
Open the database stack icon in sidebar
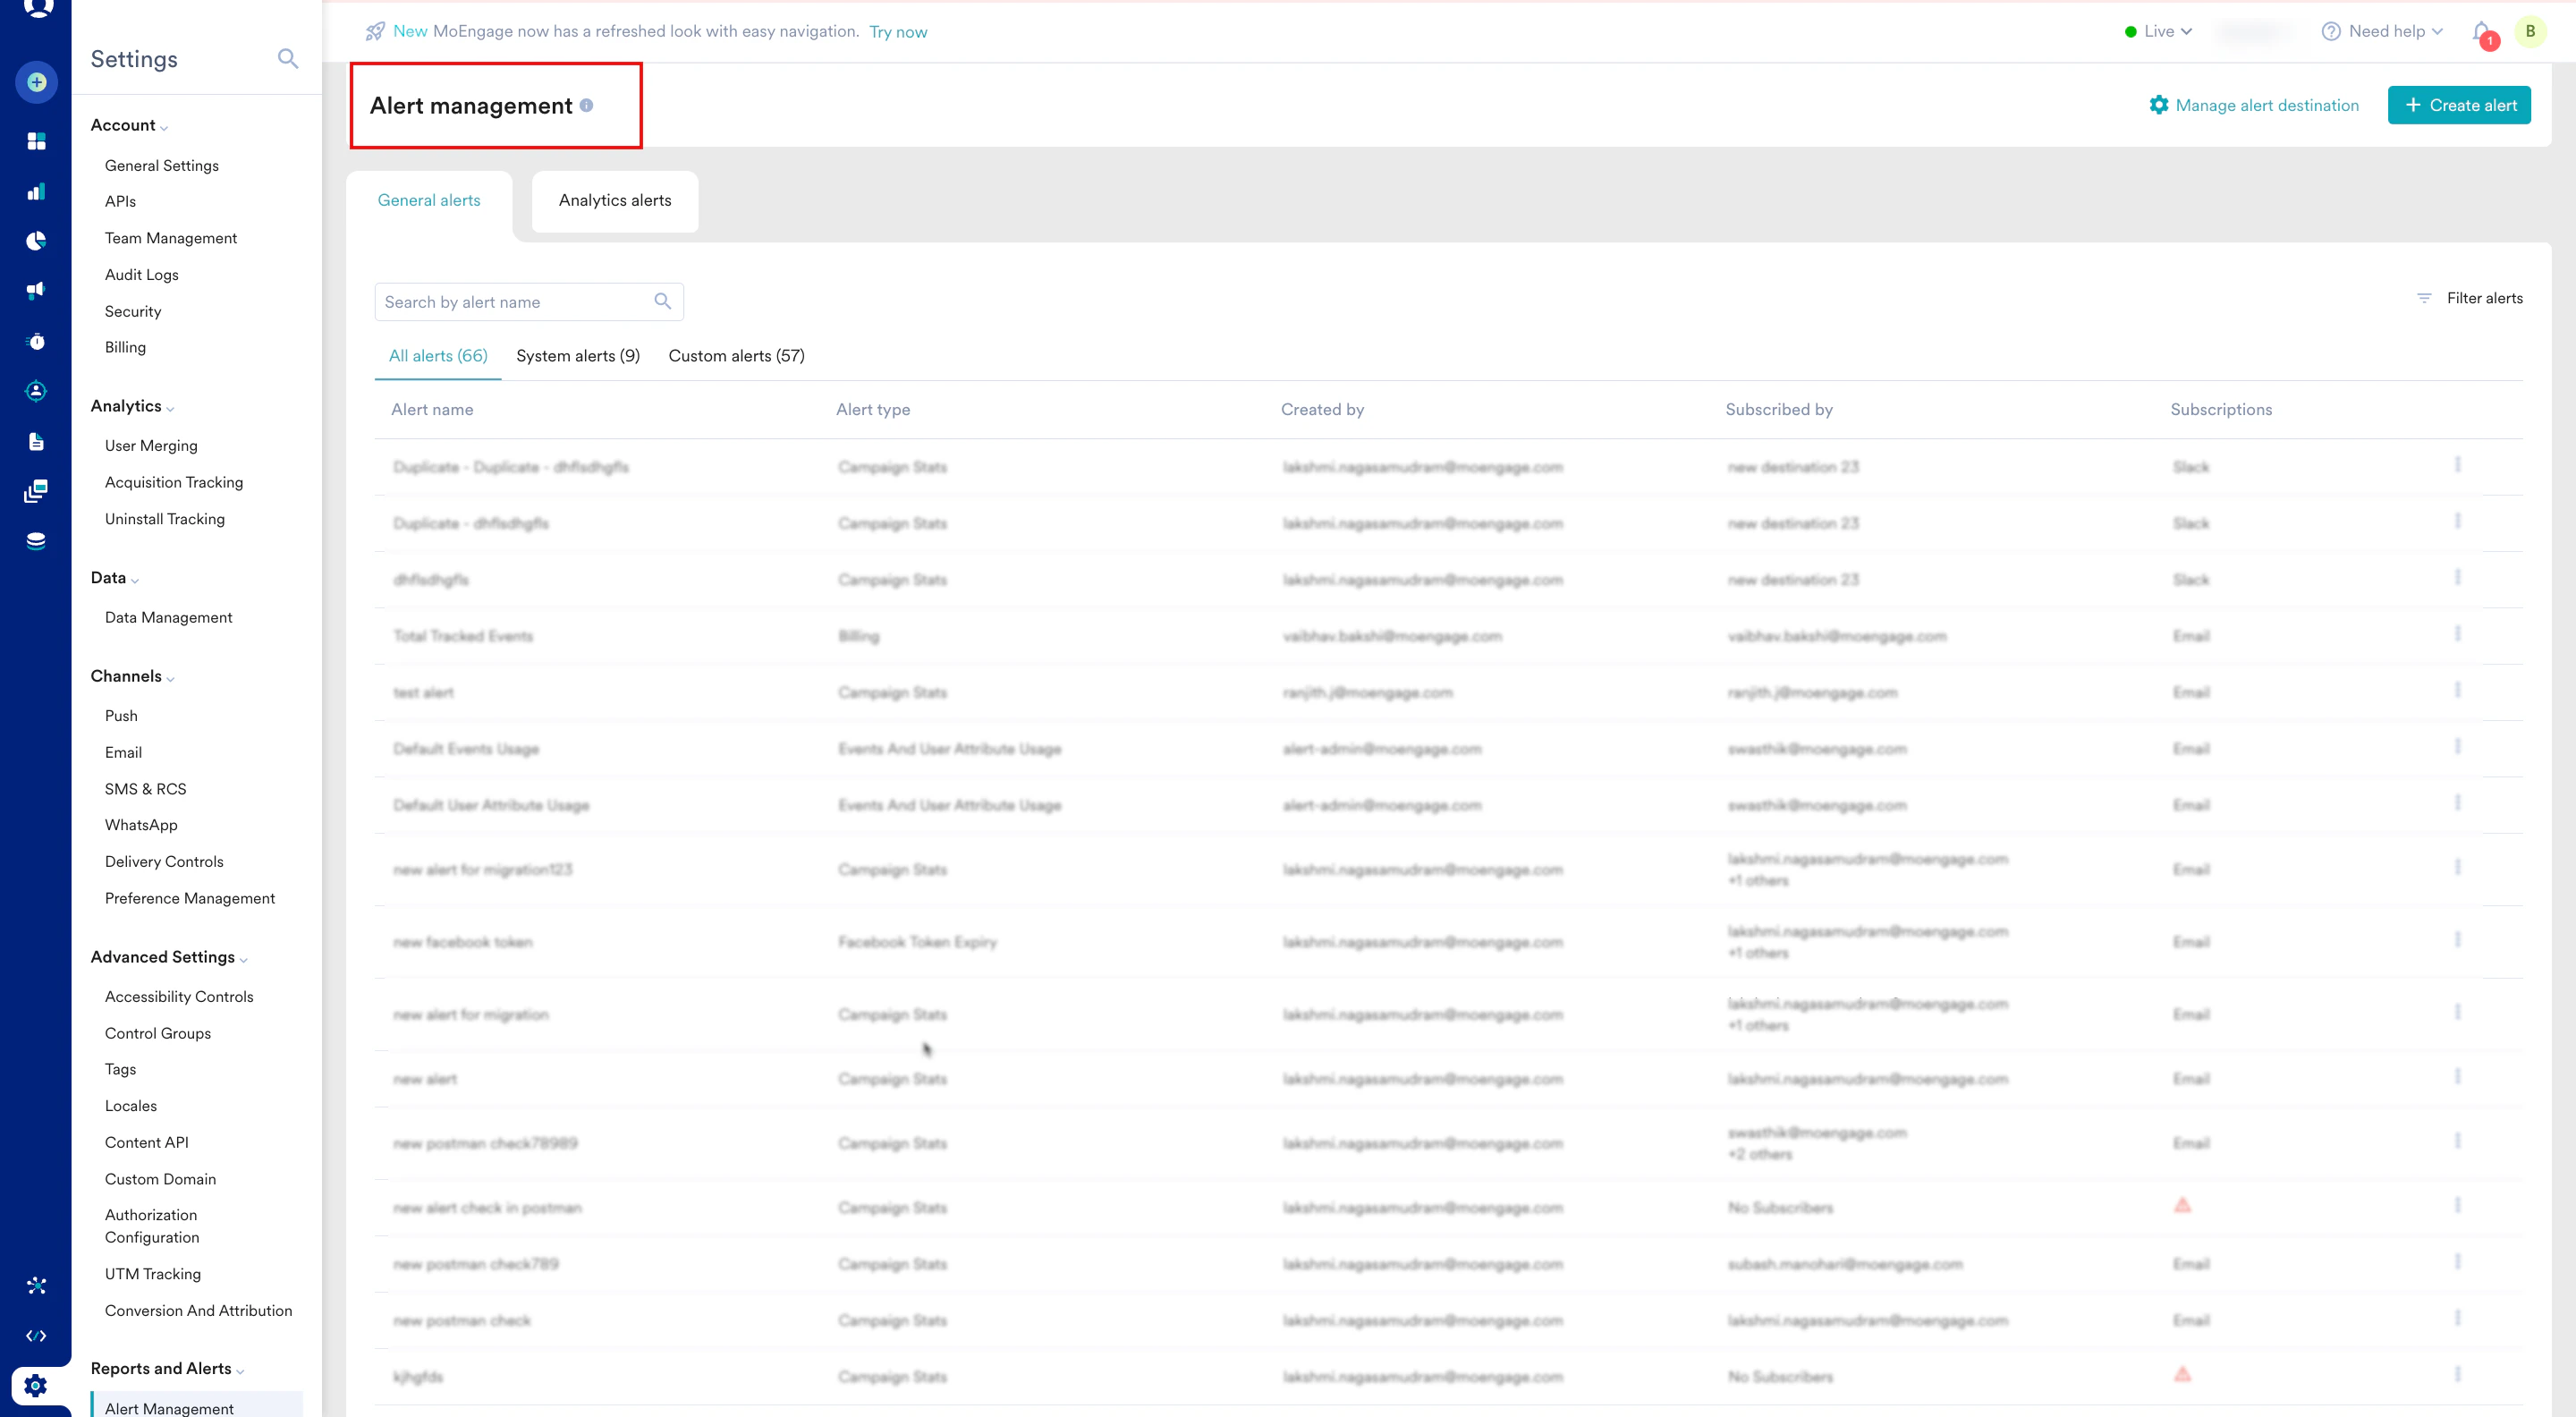pos(36,541)
